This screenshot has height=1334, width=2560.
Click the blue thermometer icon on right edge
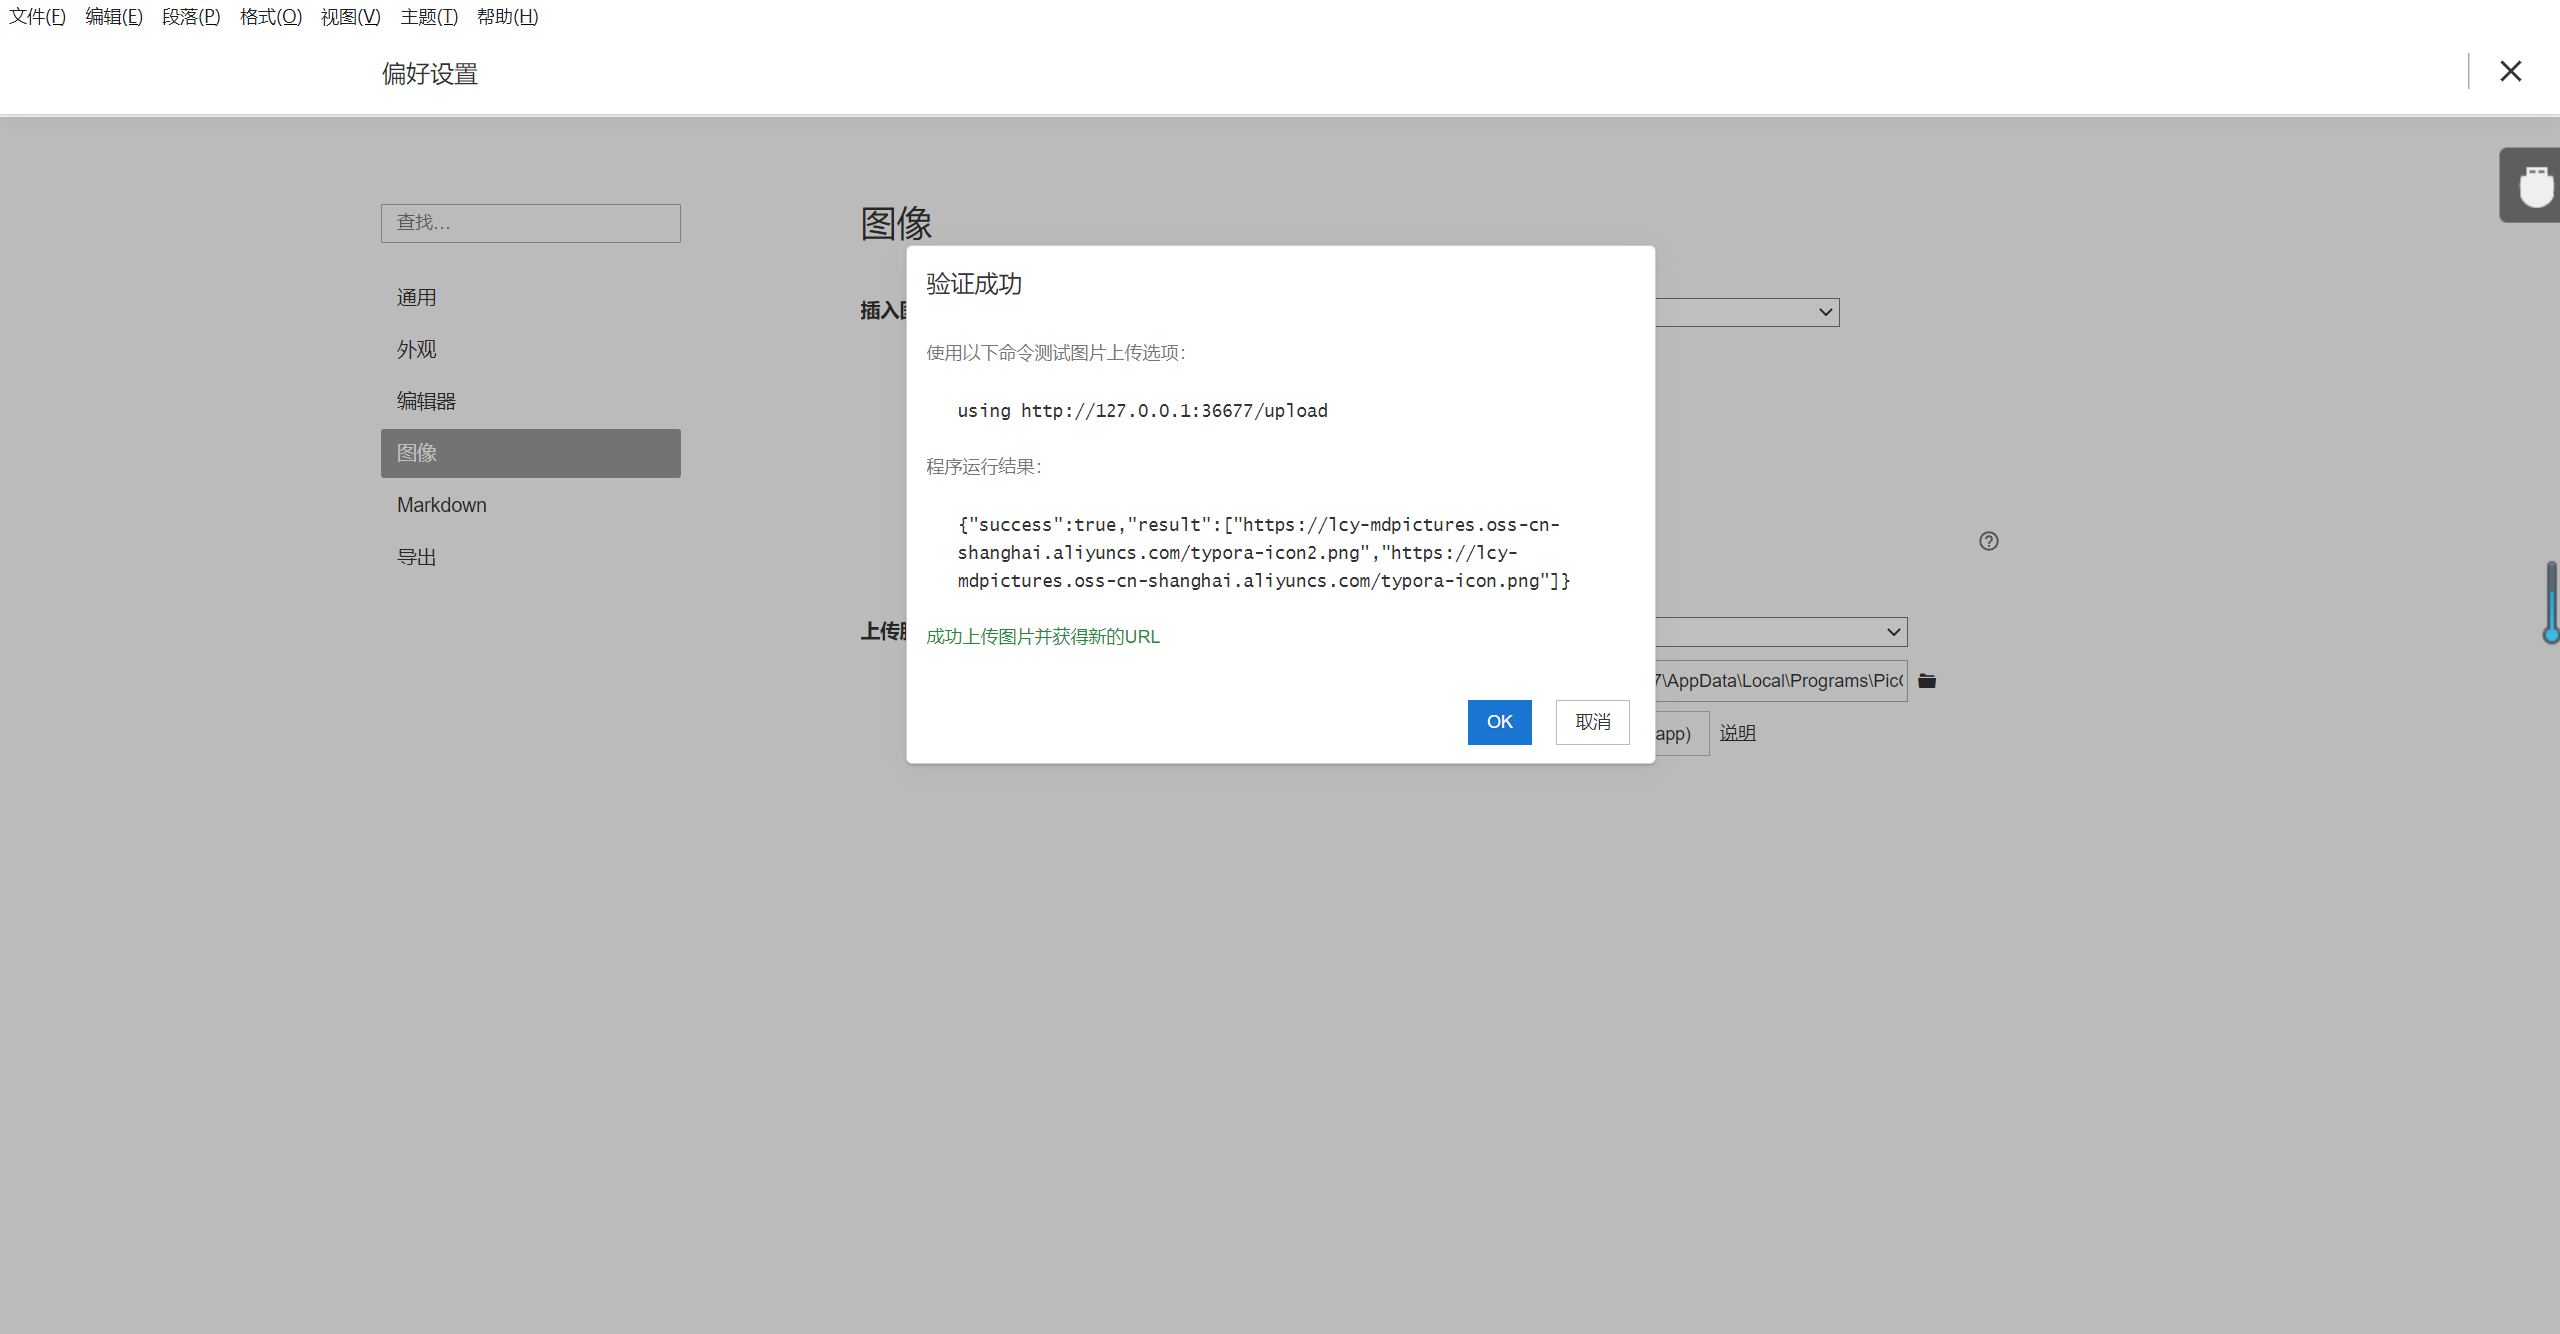click(2551, 602)
